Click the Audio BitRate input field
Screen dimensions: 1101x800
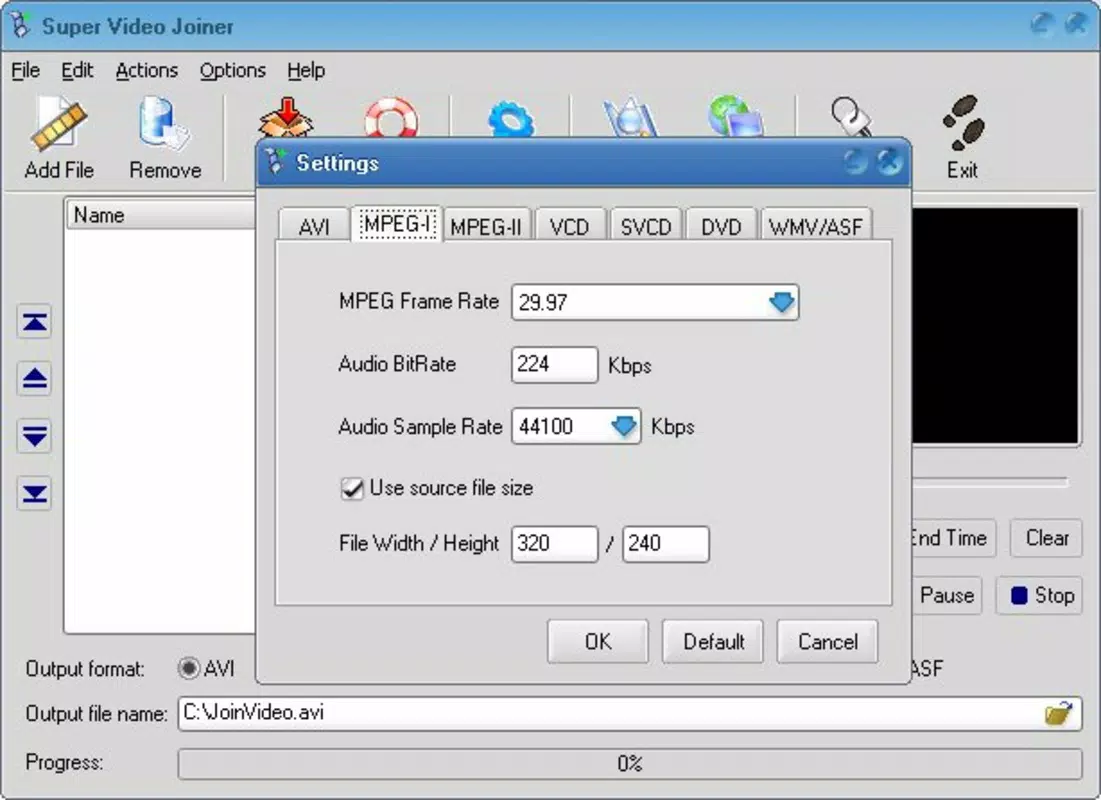(555, 365)
